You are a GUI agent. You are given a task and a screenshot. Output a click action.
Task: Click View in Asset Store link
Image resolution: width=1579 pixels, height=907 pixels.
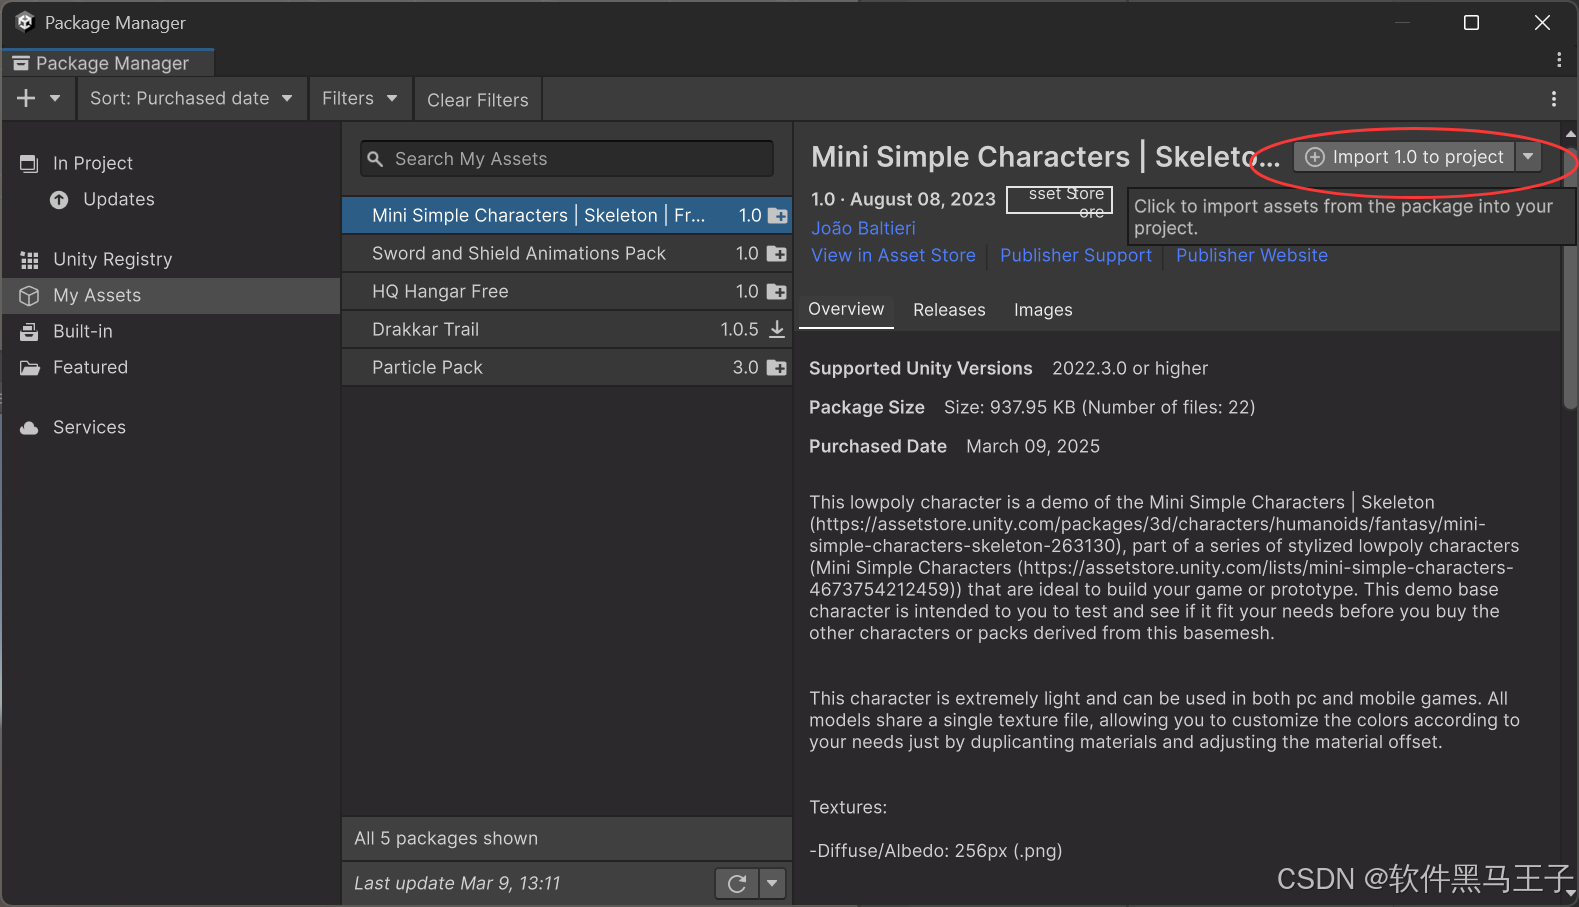[x=893, y=255]
